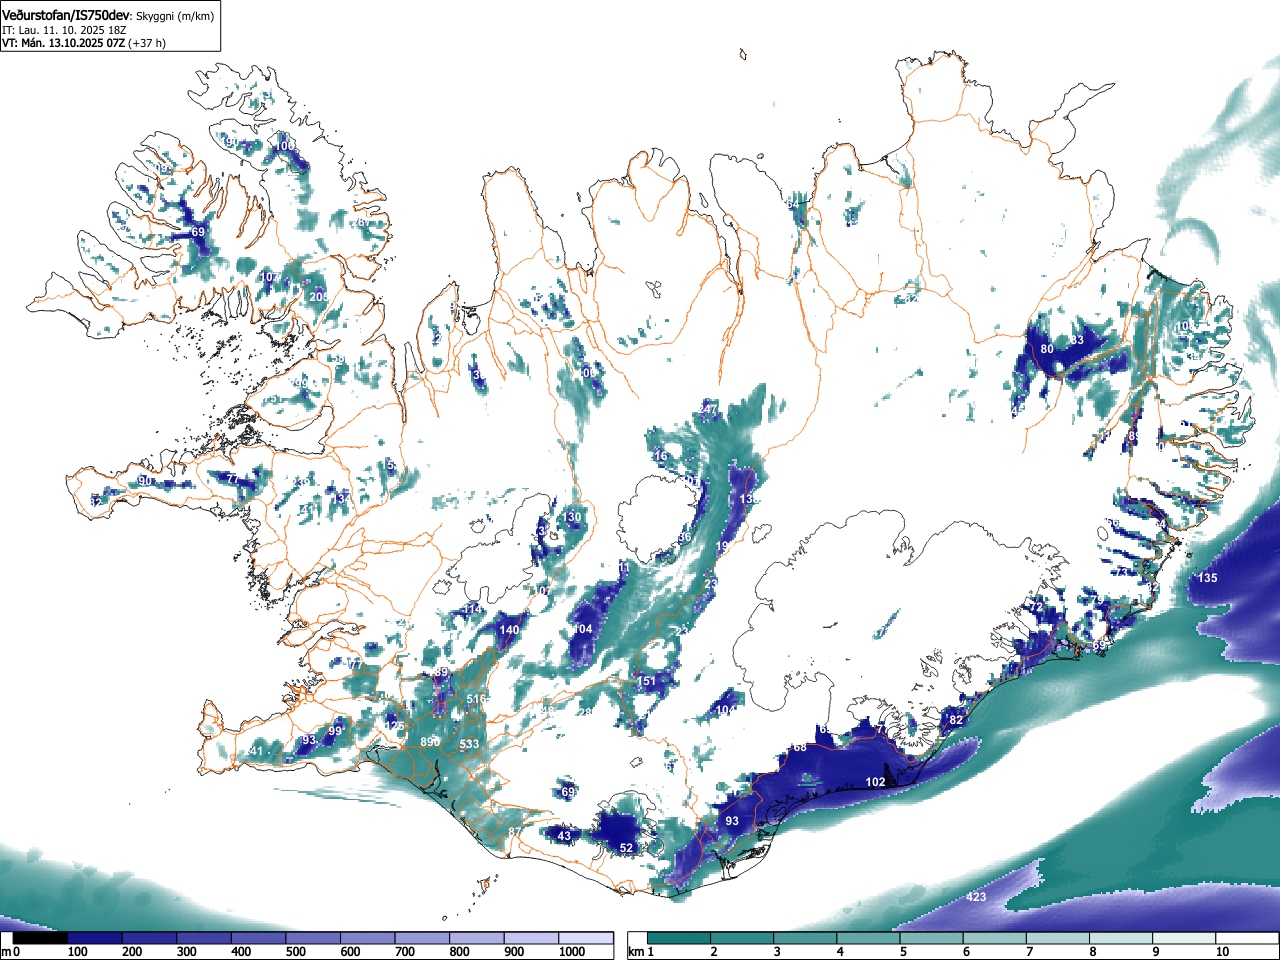This screenshot has height=960, width=1280.
Task: Click the '300' tick on the metre legend
Action: point(187,952)
